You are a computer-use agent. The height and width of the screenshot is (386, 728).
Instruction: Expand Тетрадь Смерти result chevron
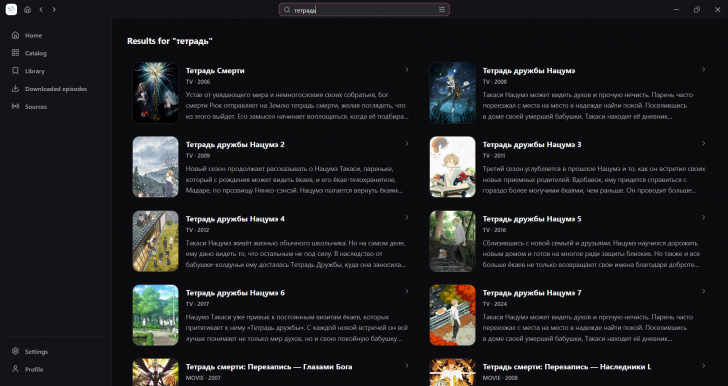(x=407, y=70)
